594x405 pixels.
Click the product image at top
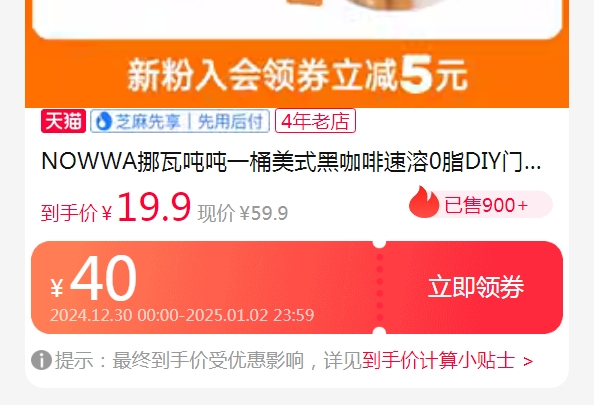tap(297, 19)
